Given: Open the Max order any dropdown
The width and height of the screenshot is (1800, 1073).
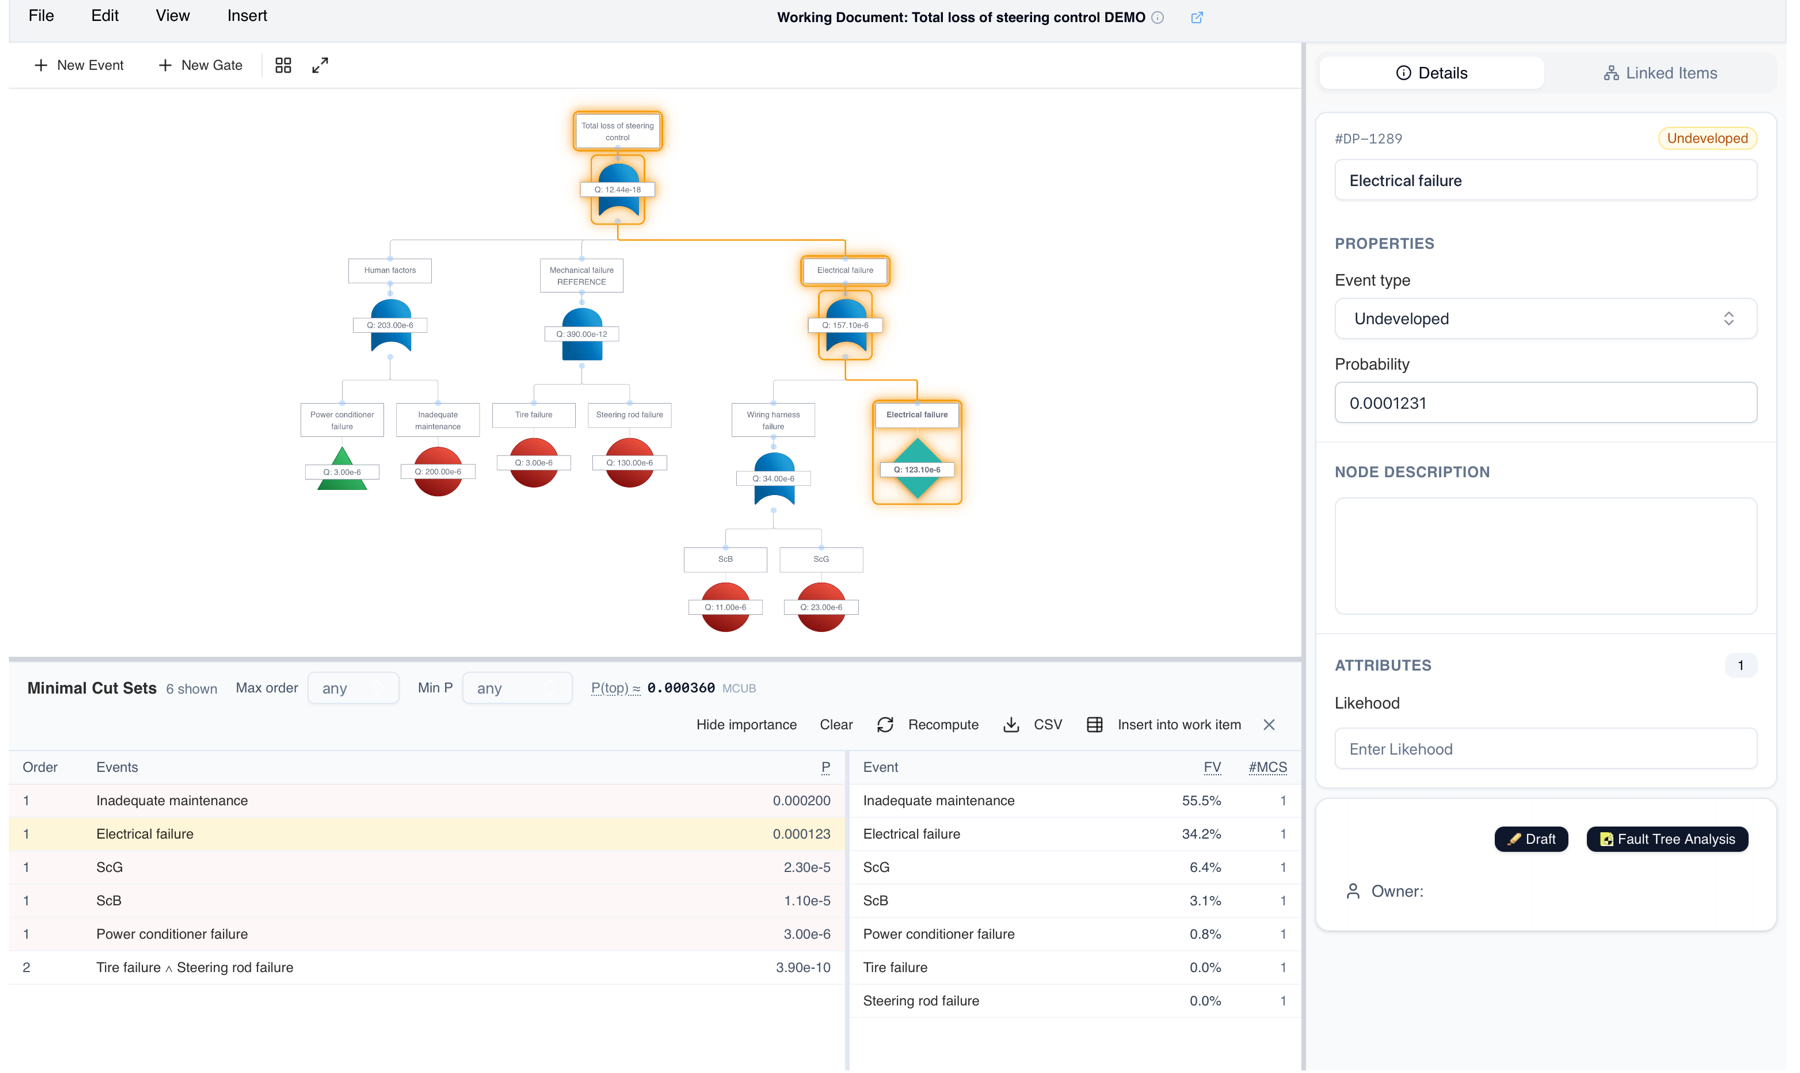Looking at the screenshot, I should point(353,688).
